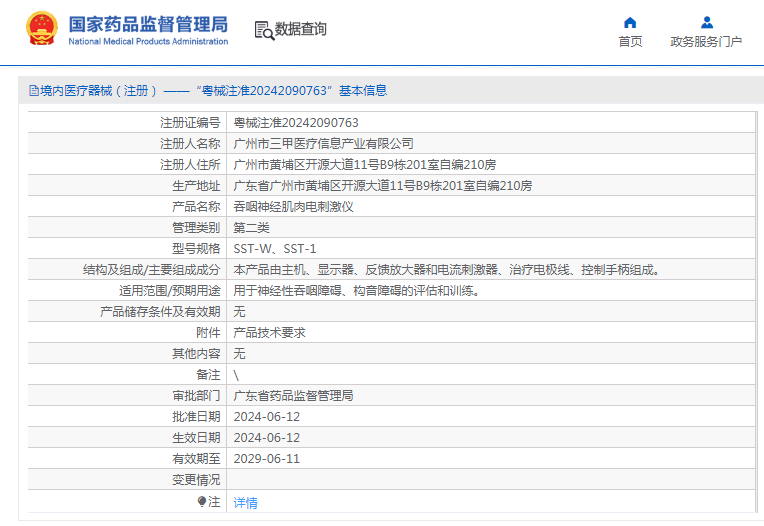Click the 产品储存条件及有效期 label
Viewport: 764px width, 526px height.
160,312
